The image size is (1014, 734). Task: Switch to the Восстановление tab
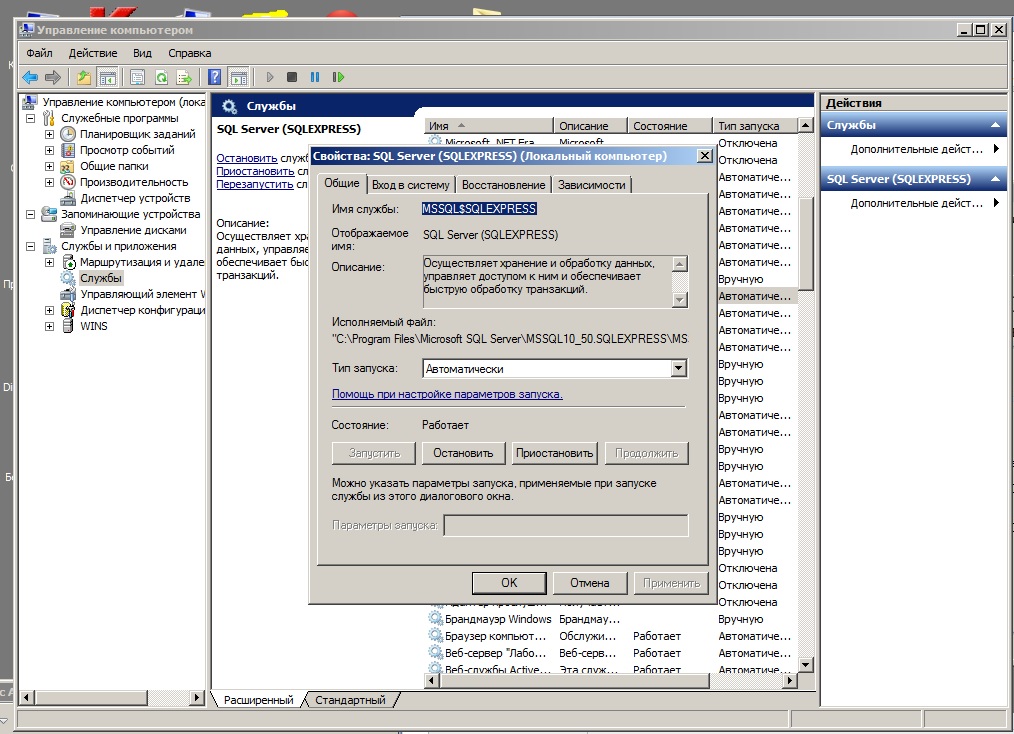click(x=503, y=185)
